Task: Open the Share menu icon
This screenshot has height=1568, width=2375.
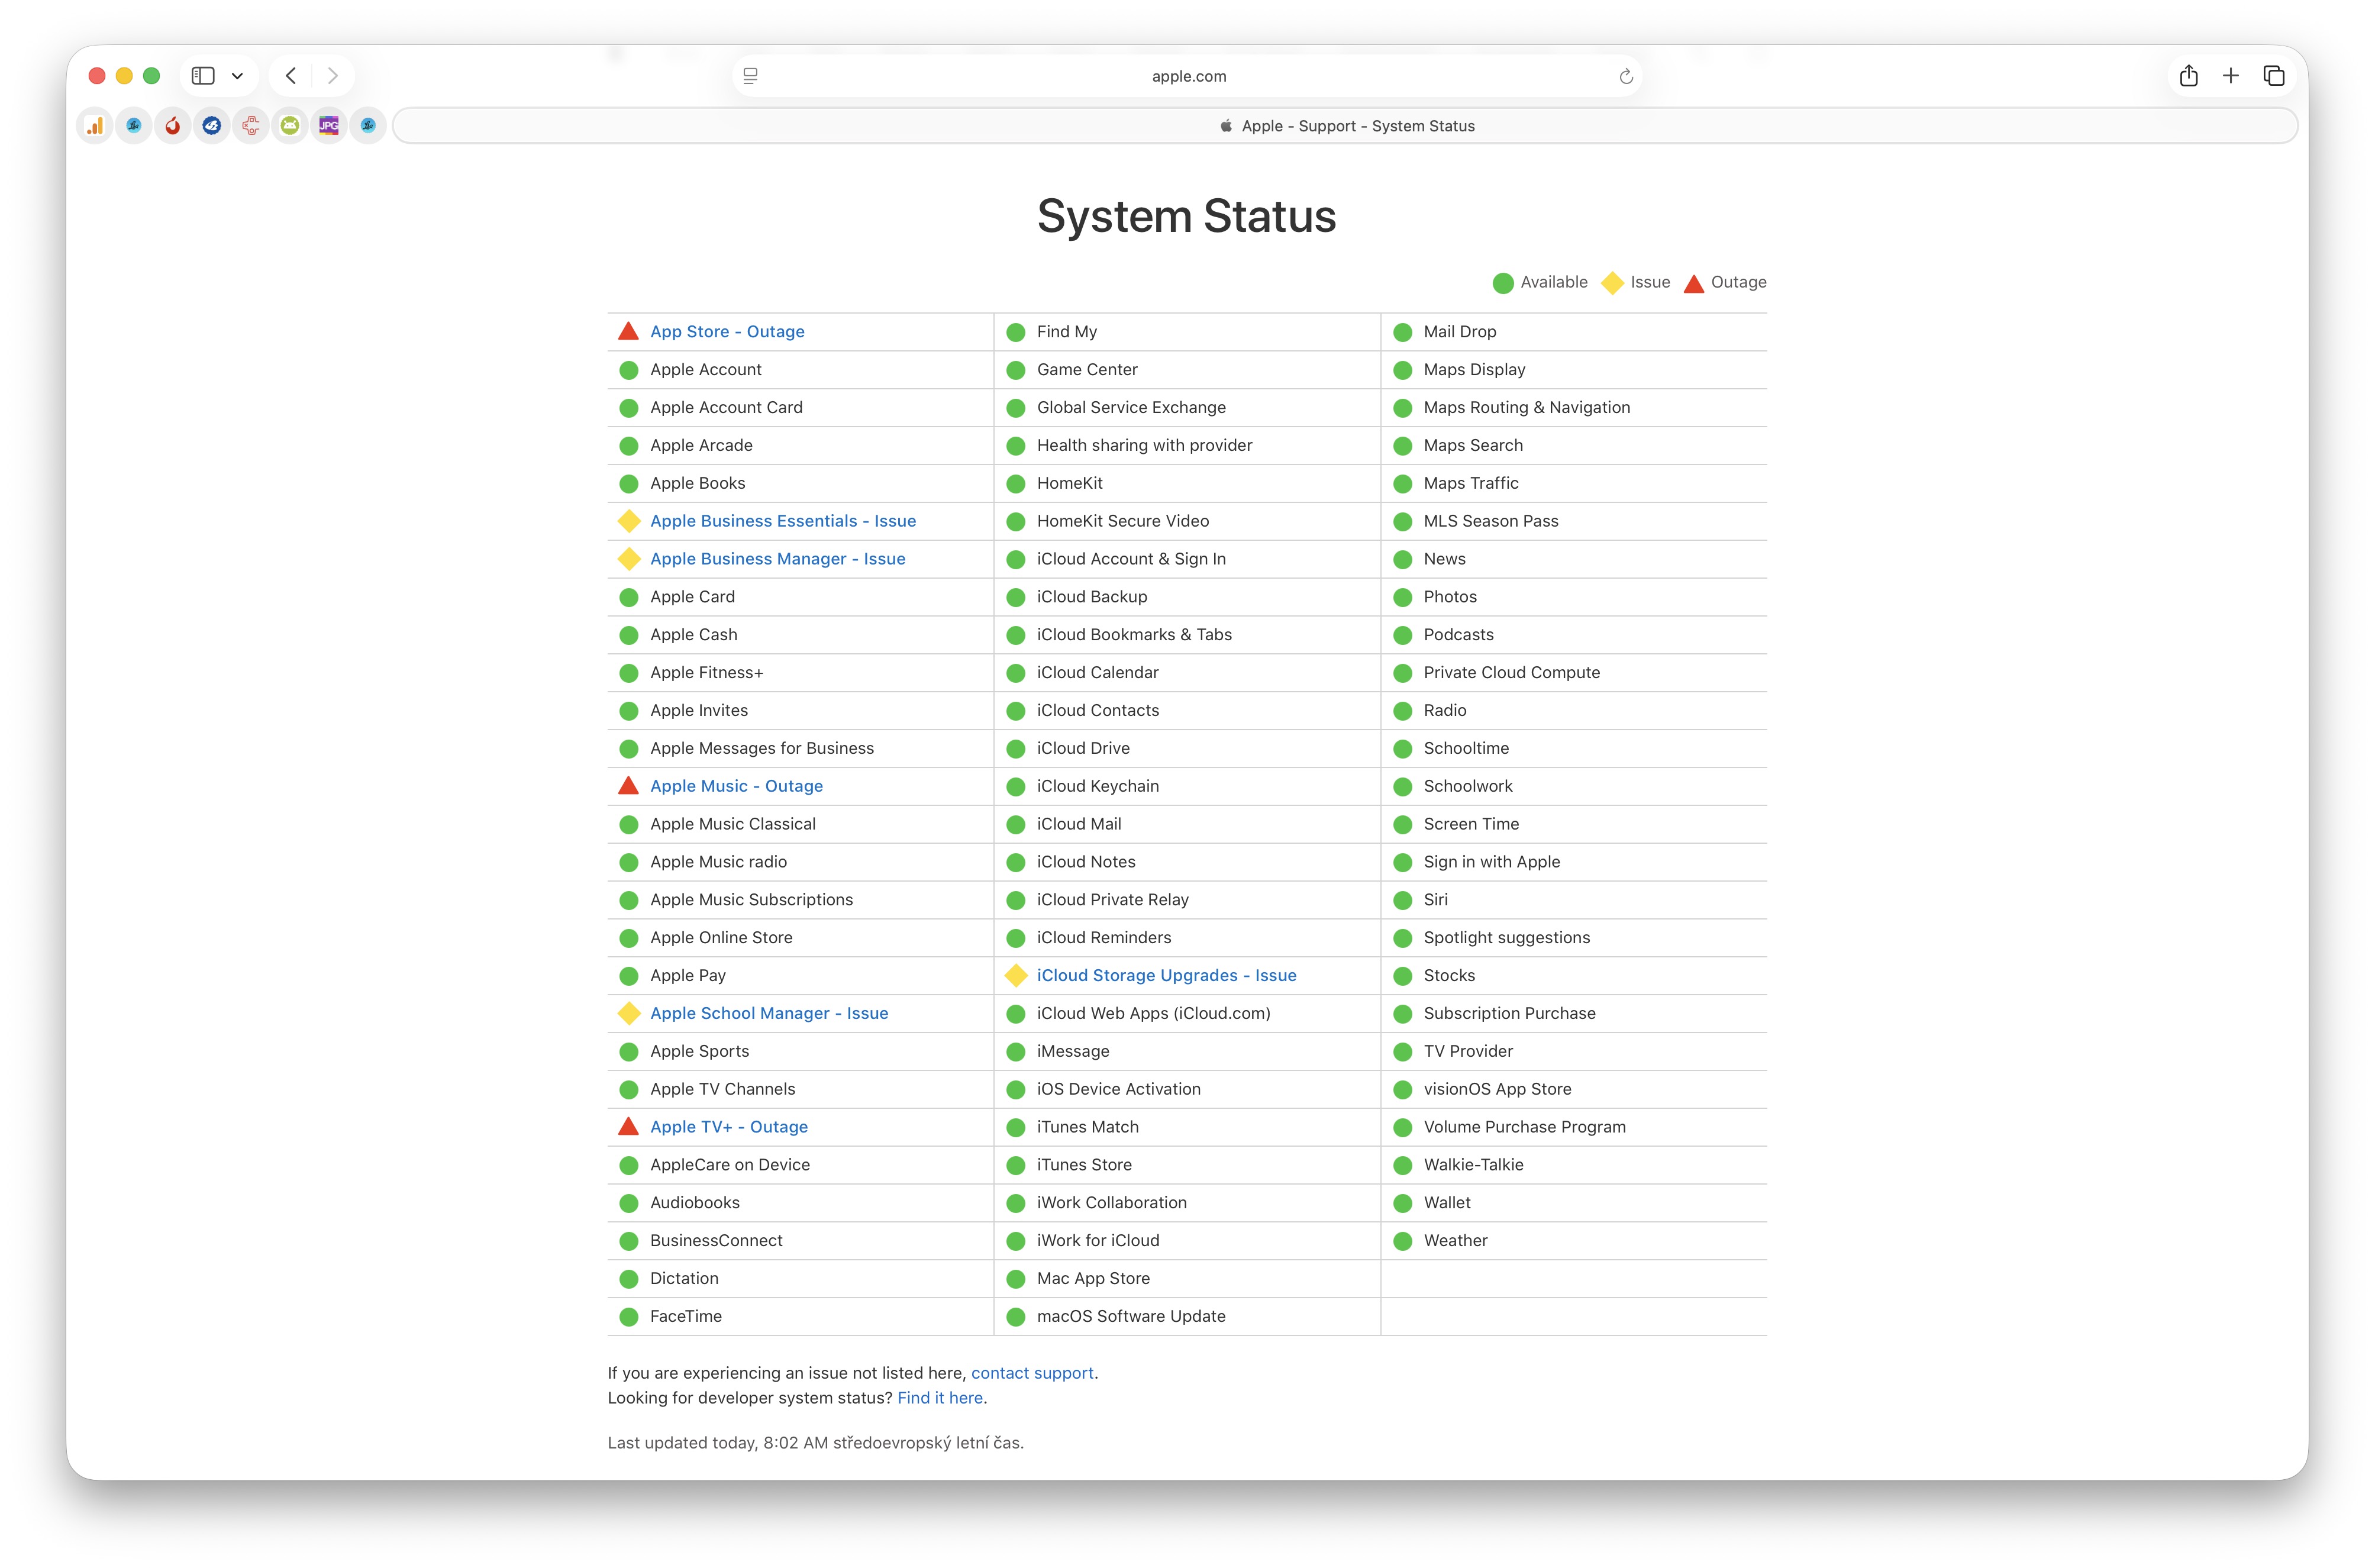Action: pos(2188,76)
